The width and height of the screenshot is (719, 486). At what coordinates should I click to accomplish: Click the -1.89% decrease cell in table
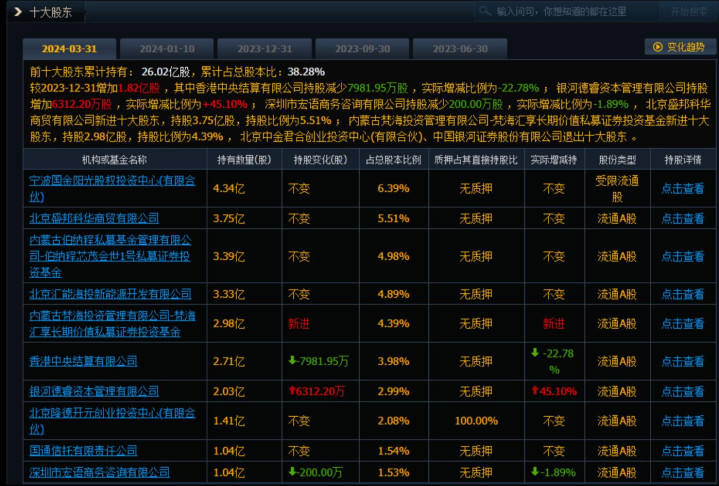coord(553,472)
